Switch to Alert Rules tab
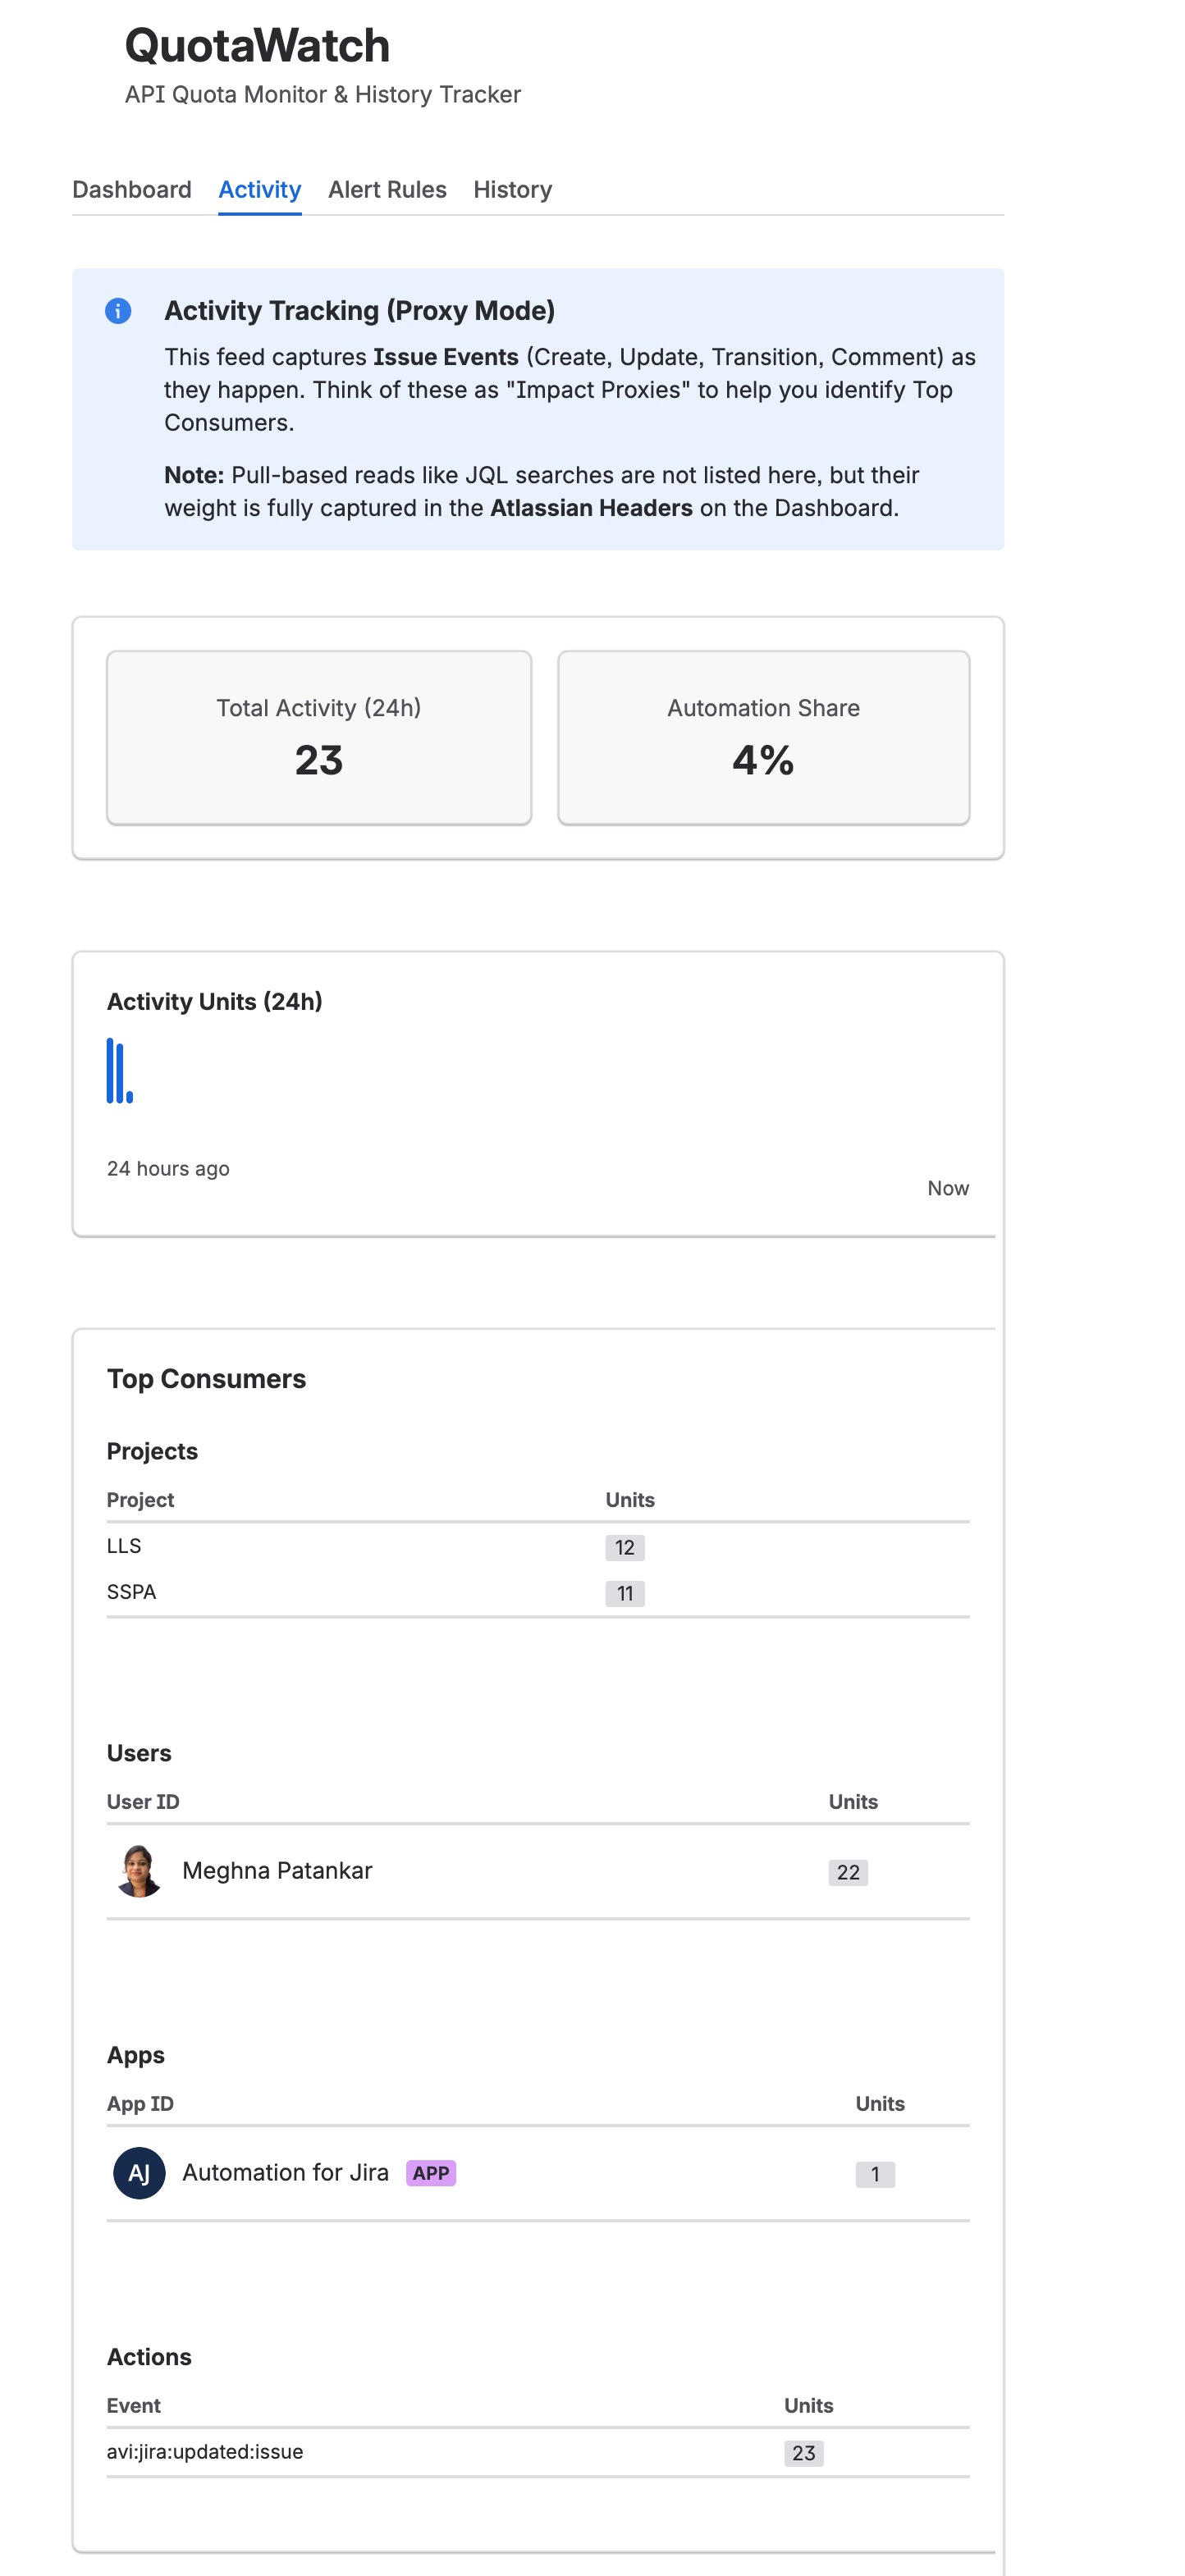This screenshot has width=1185, height=2576. pos(387,189)
